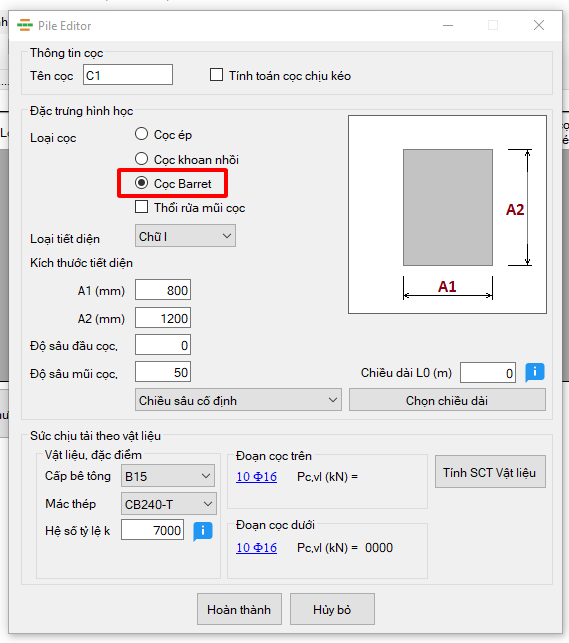Click the info icon beside Chiều dài L0
The image size is (569, 643).
pyautogui.click(x=535, y=372)
